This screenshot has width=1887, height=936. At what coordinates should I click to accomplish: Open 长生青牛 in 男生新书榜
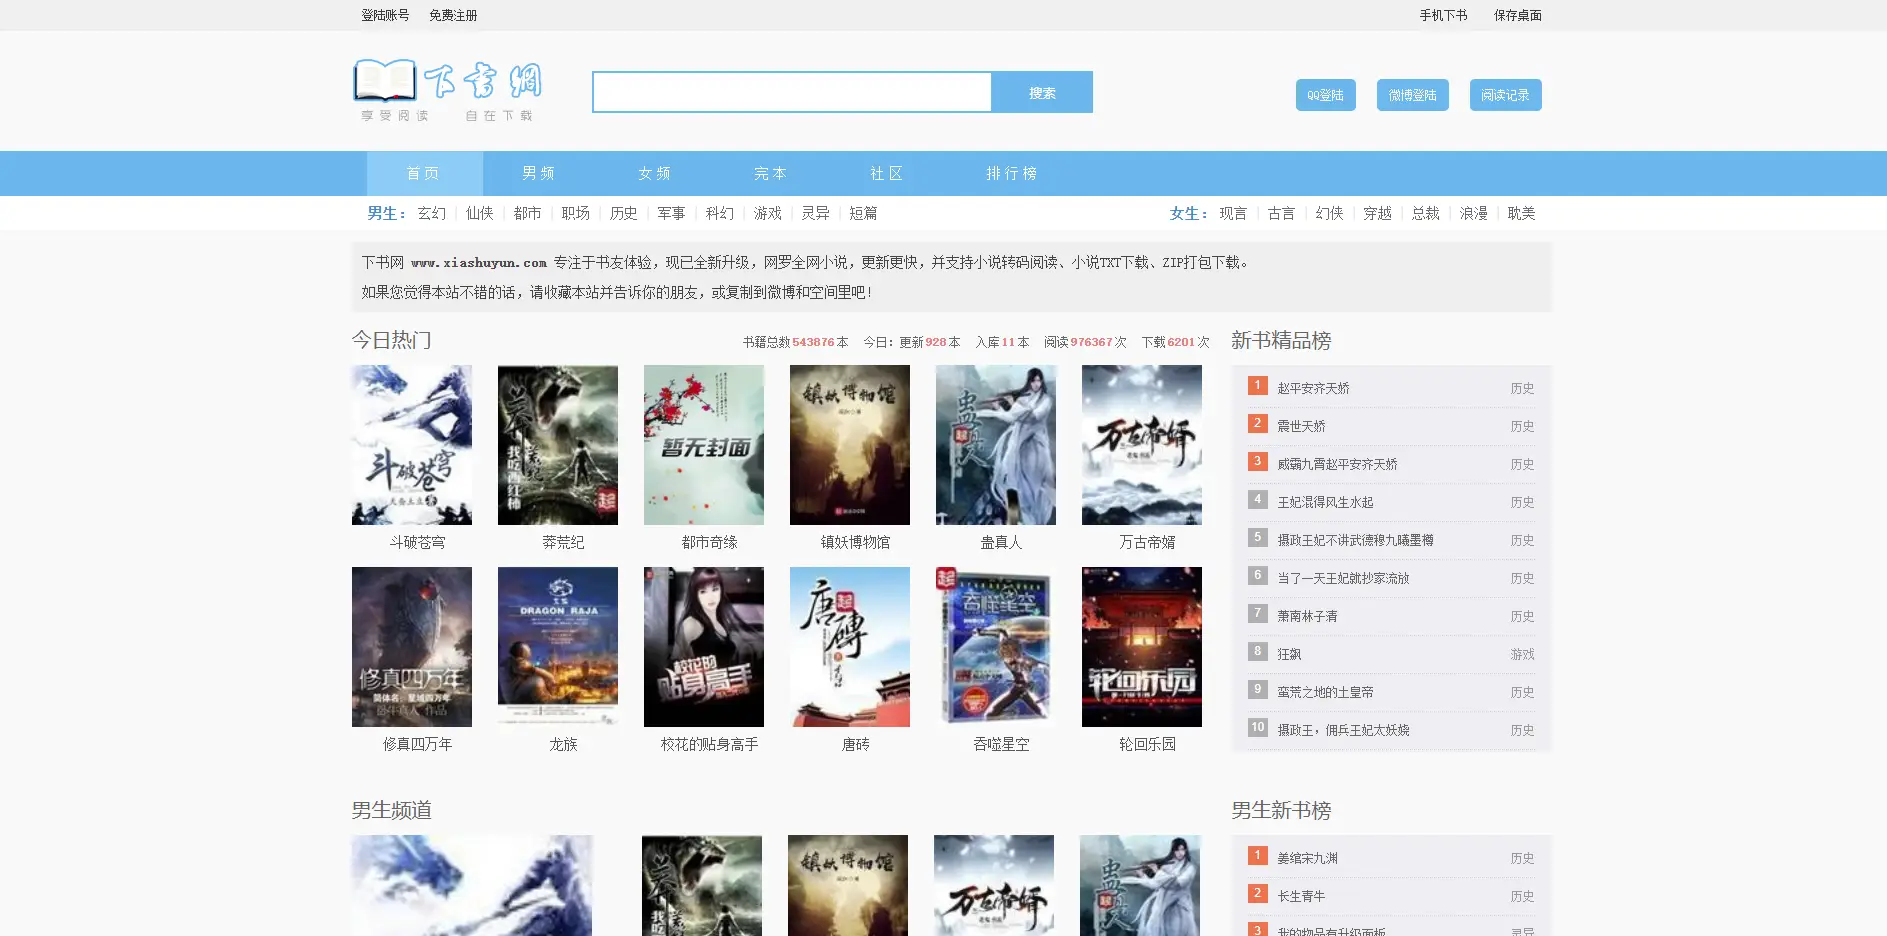click(x=1301, y=896)
